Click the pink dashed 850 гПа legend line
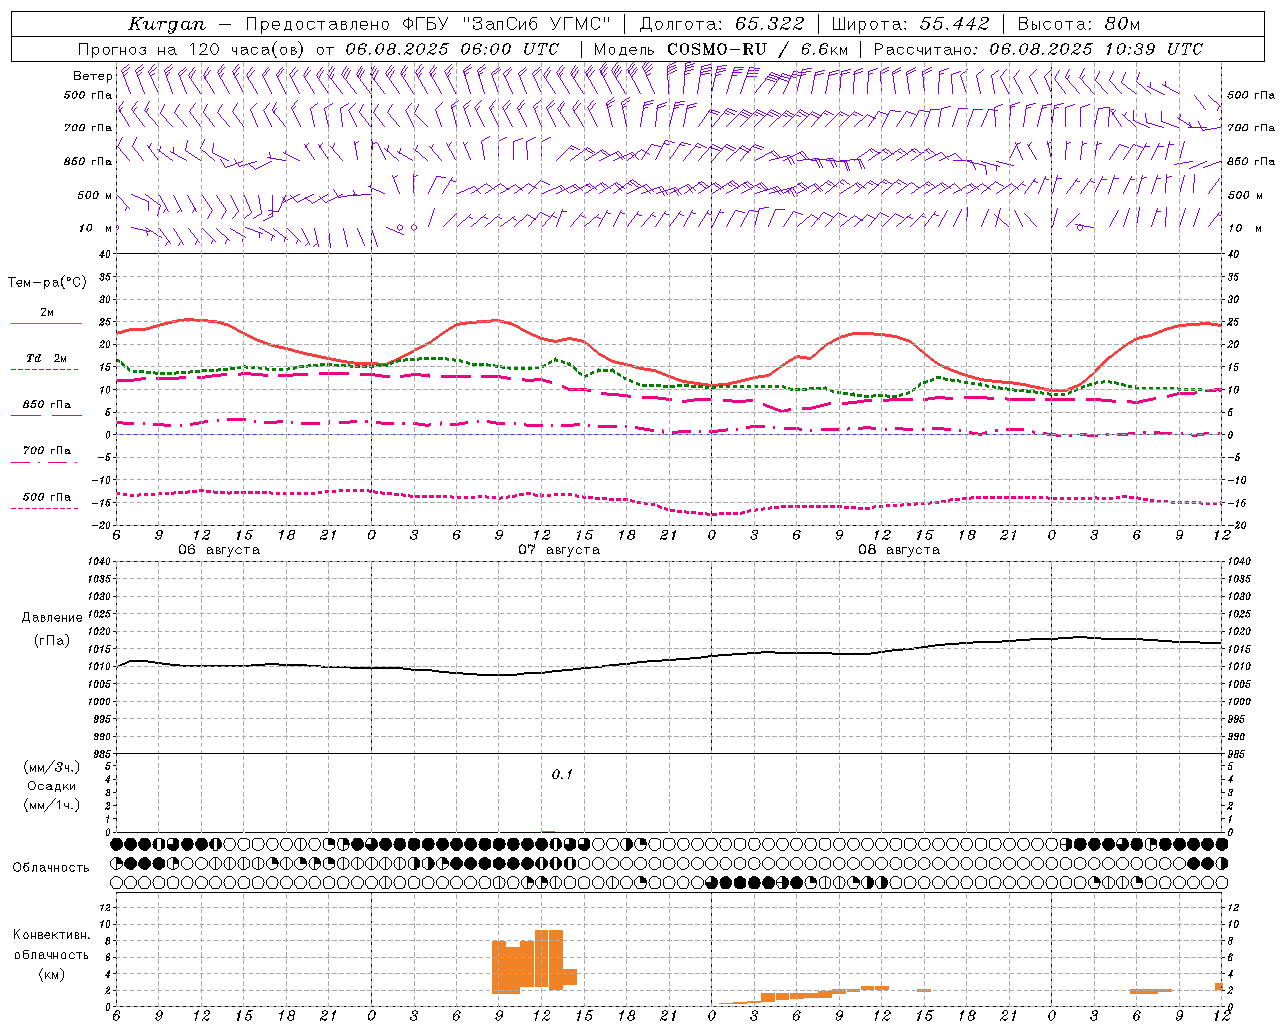Viewport: 1280px width, 1024px height. coord(46,416)
